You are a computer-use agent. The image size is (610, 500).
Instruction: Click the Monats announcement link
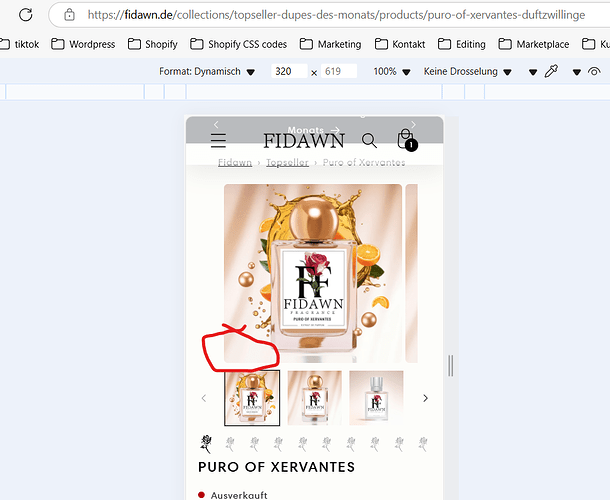(x=314, y=130)
